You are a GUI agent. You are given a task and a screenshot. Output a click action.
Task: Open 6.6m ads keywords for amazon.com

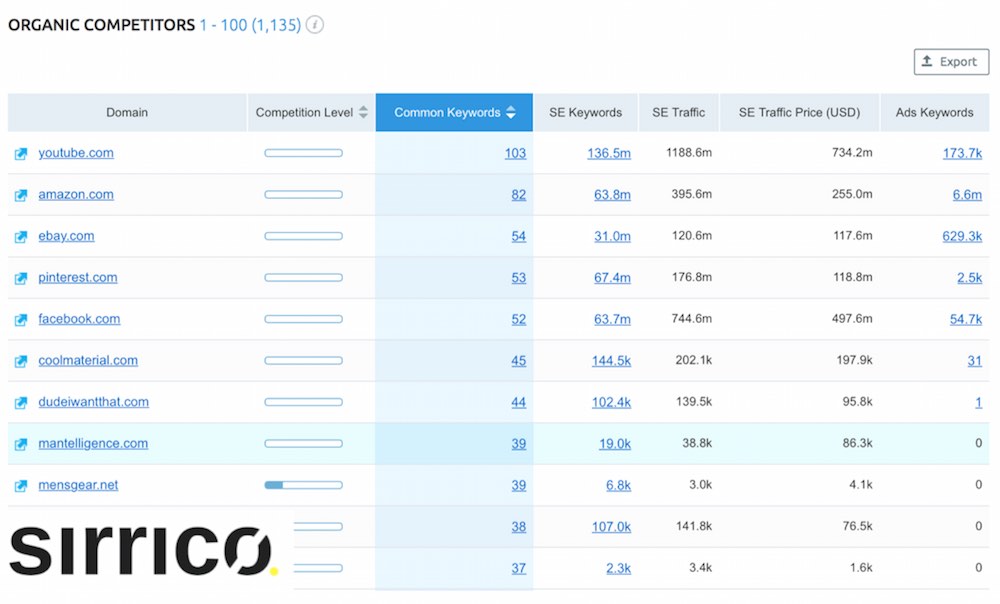click(967, 195)
